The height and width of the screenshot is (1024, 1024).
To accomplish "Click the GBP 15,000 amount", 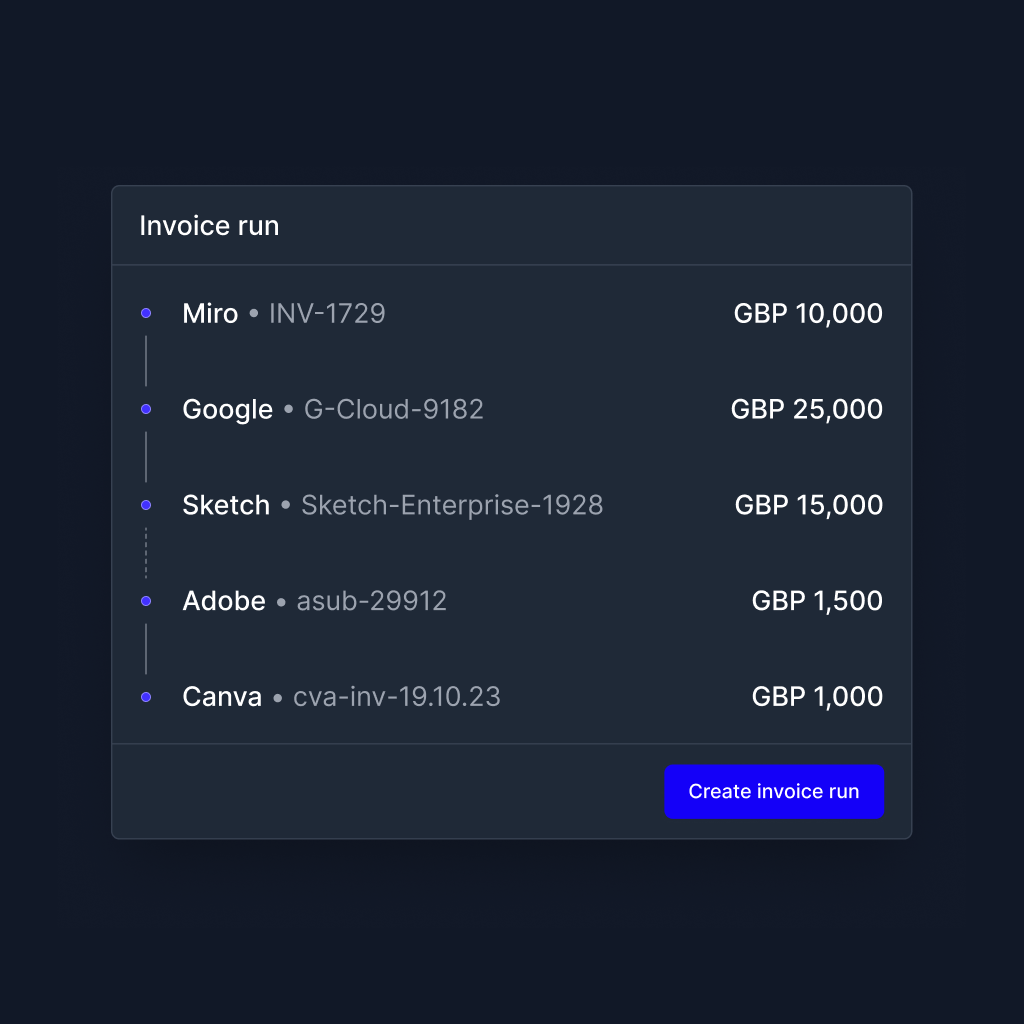I will point(809,506).
